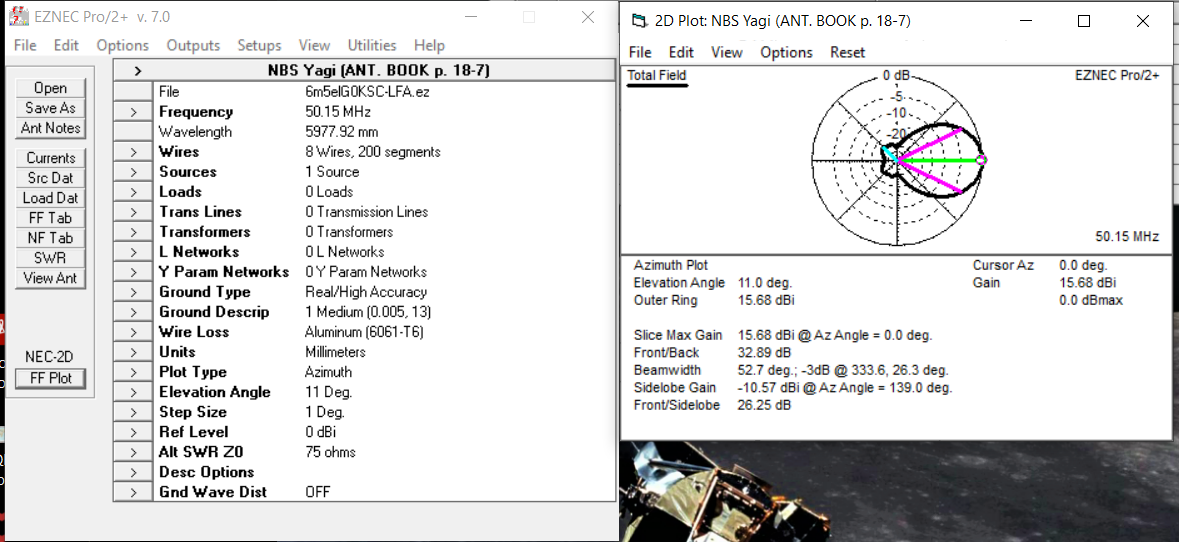
Task: Click the 75 ohms value
Action: tap(330, 453)
